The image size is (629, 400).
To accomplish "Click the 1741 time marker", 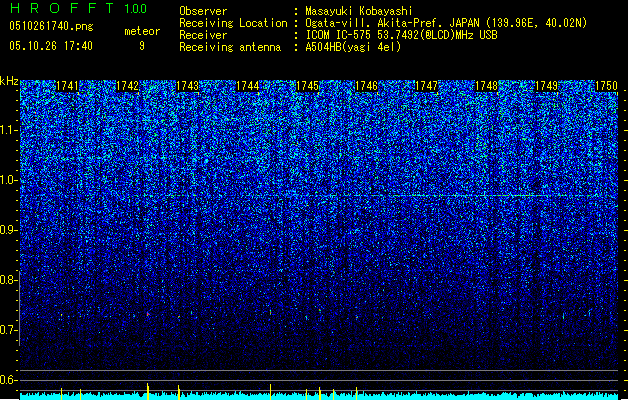I will 67,86.
